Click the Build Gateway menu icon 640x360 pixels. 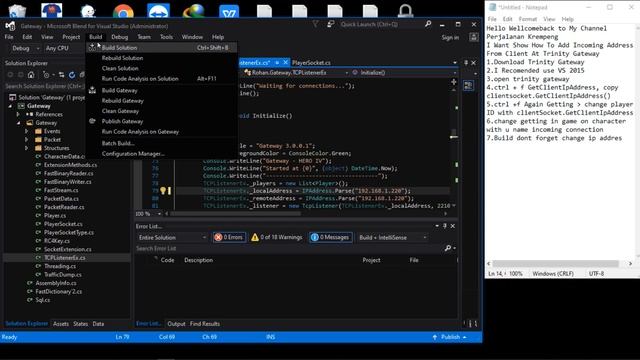(x=92, y=90)
